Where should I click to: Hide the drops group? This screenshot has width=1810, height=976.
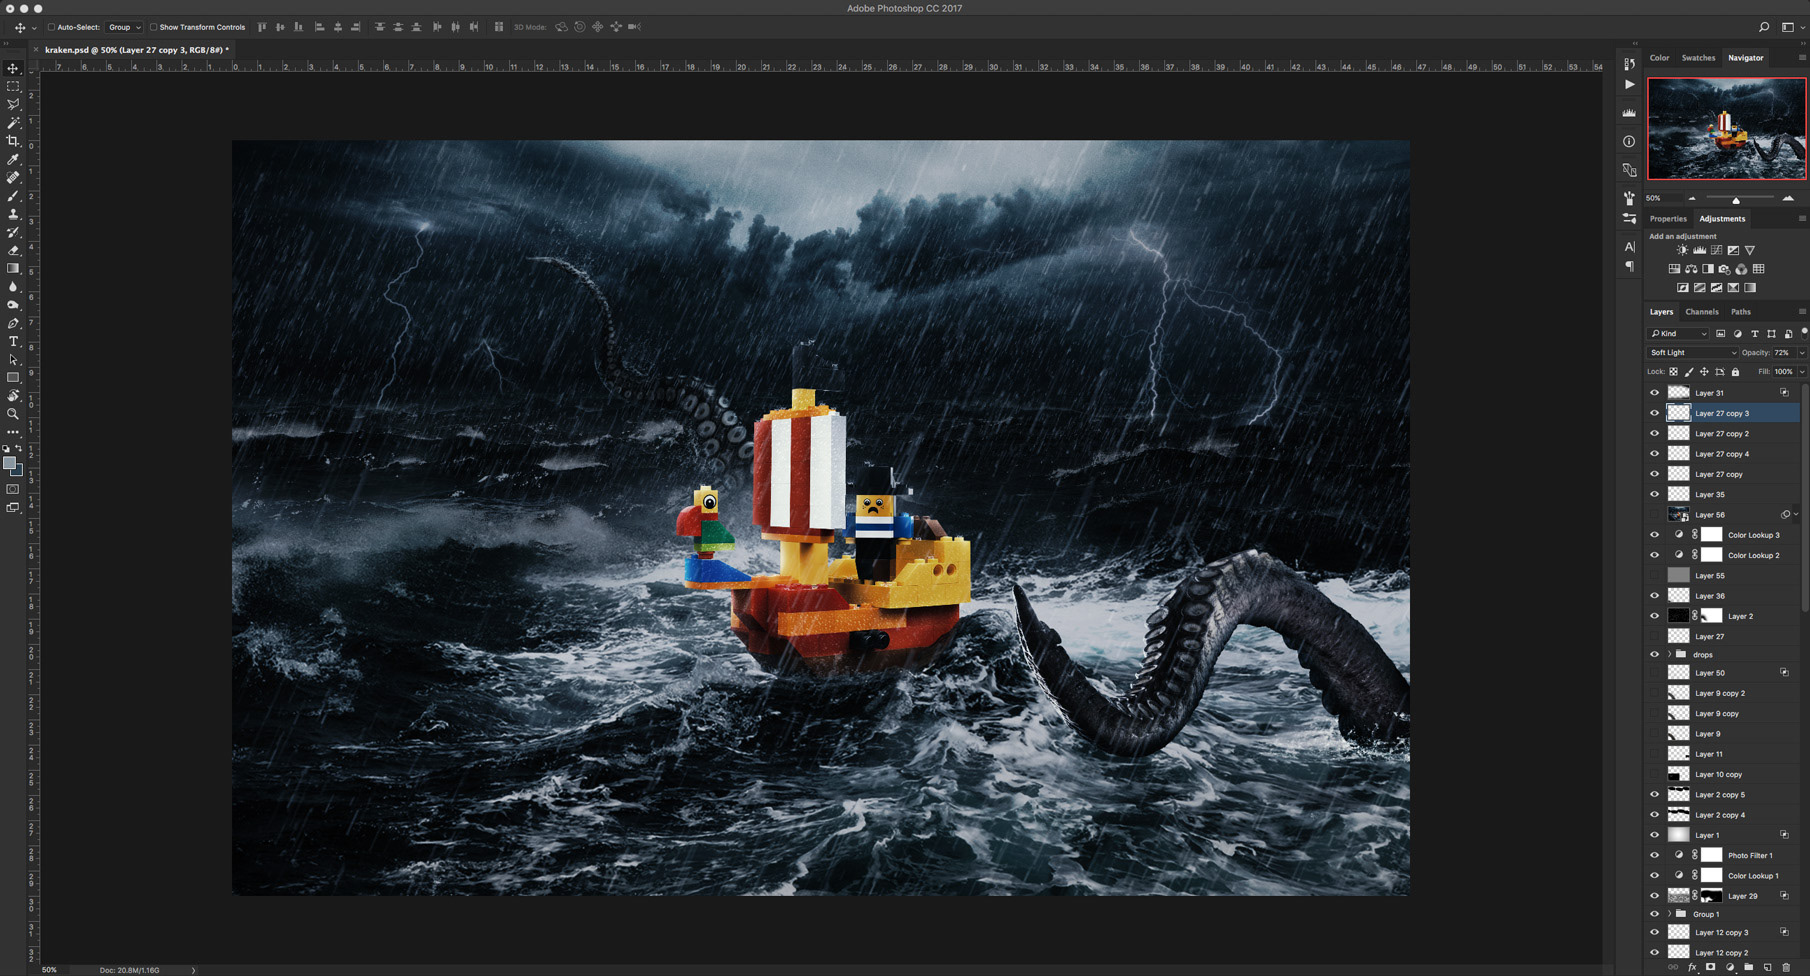click(1654, 655)
